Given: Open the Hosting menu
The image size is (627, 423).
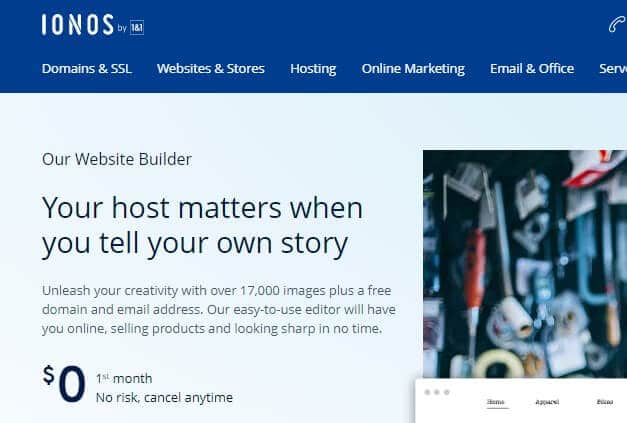Looking at the screenshot, I should [x=313, y=69].
